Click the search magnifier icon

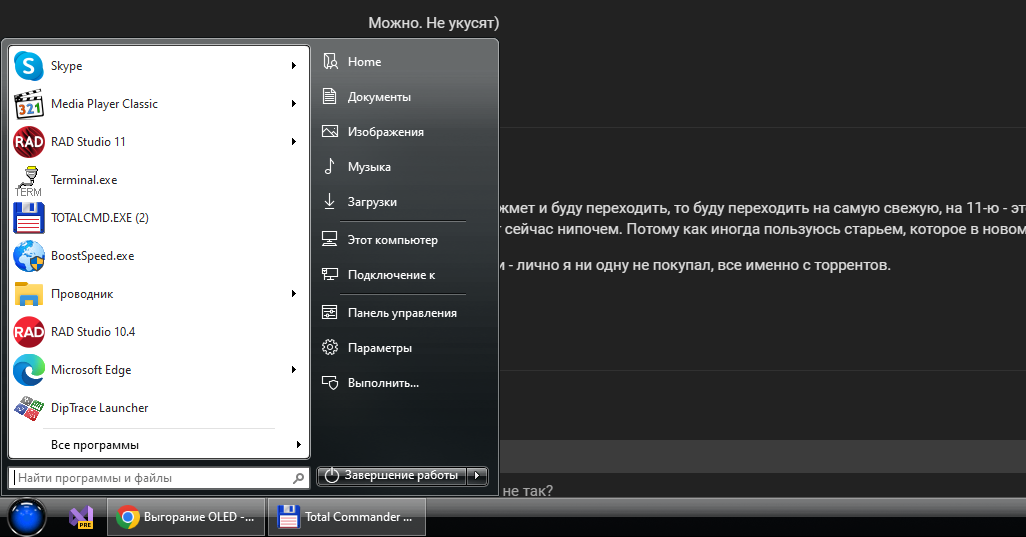(x=298, y=478)
